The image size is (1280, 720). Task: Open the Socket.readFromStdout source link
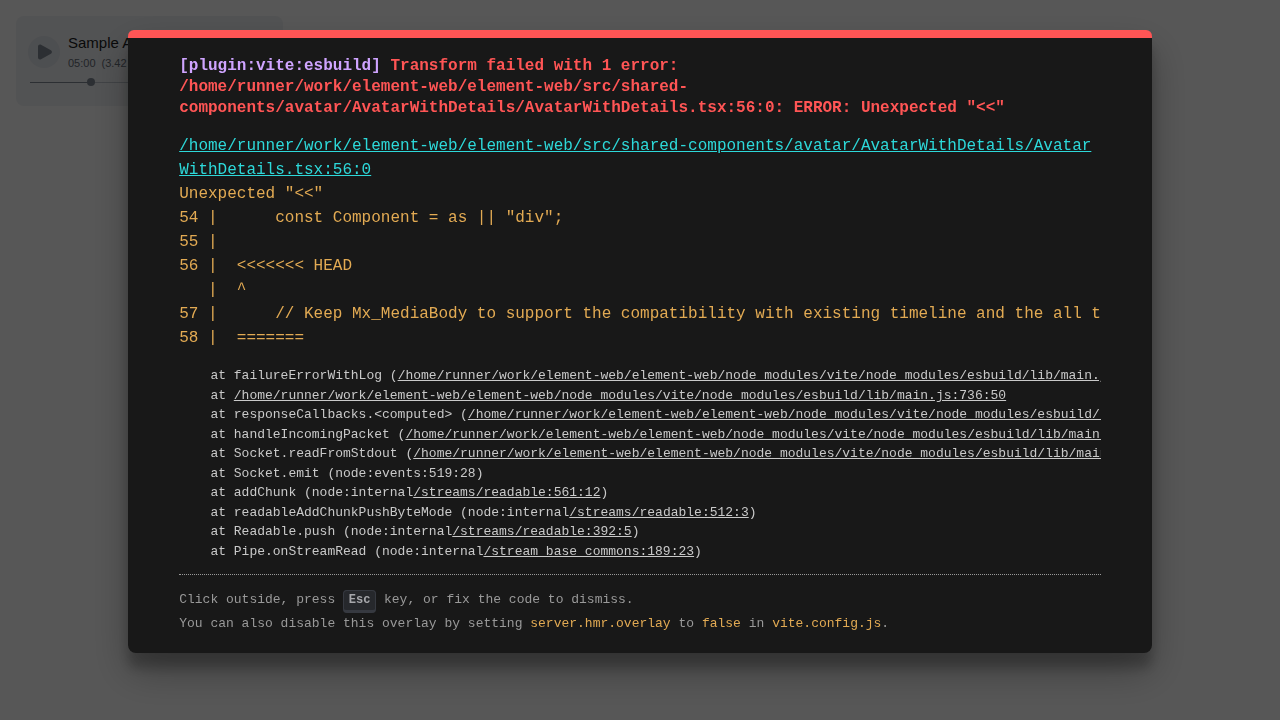[x=755, y=454]
